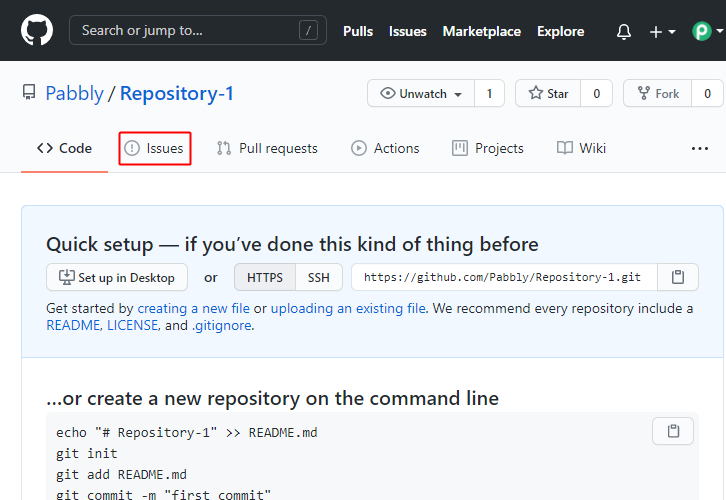Switch to the Code tab
This screenshot has width=726, height=500.
tap(64, 148)
